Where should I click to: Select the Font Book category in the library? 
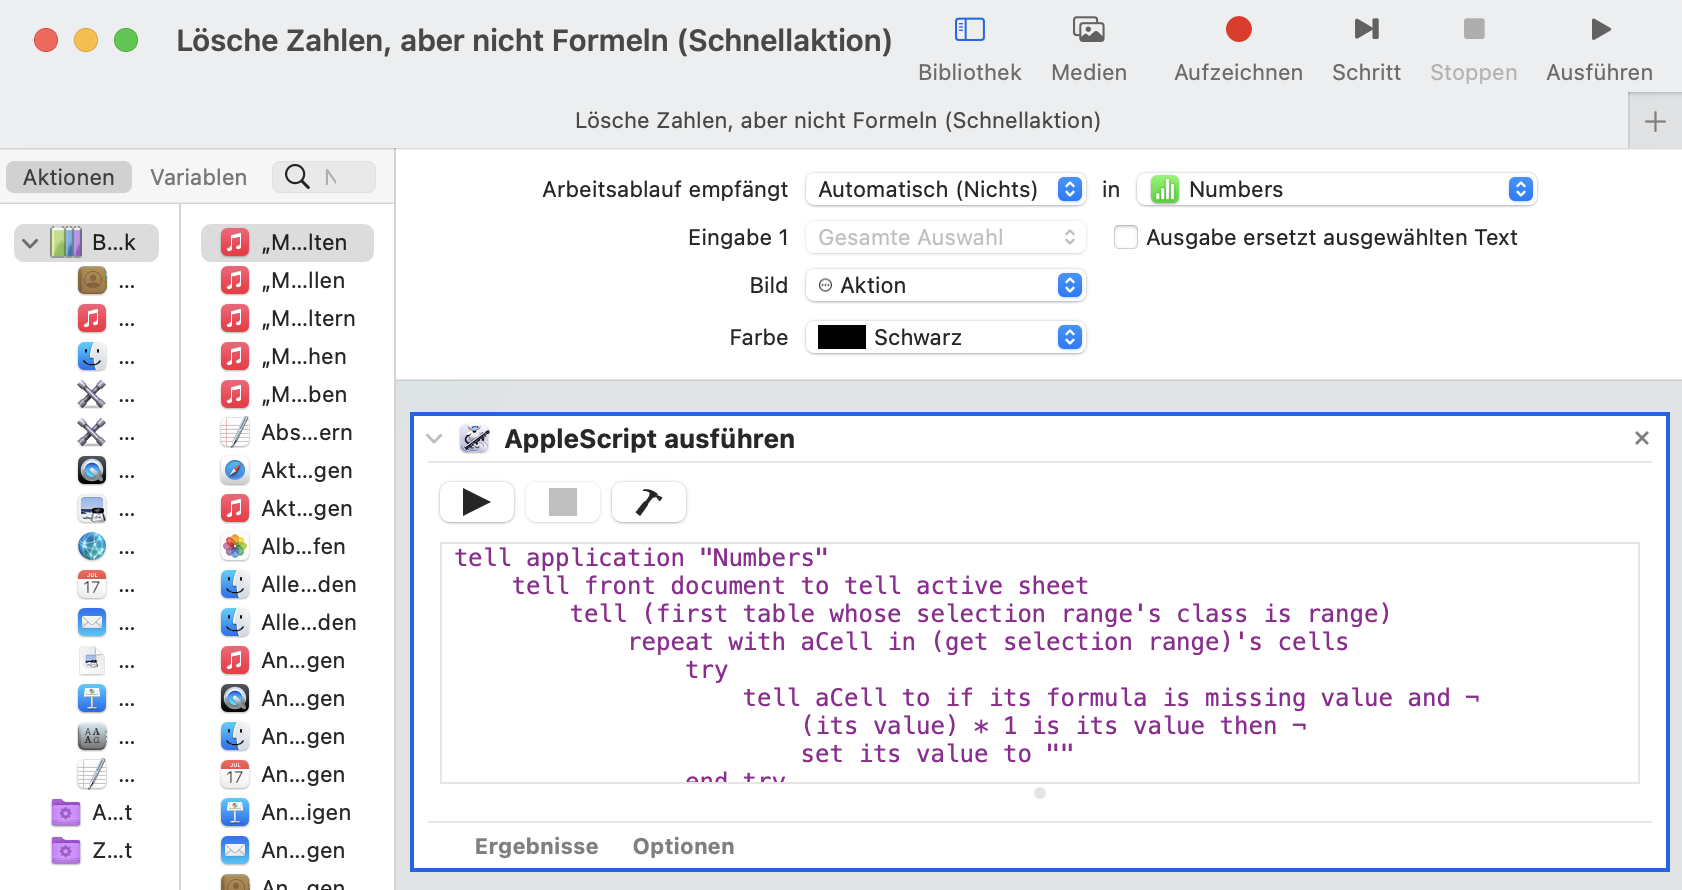point(92,737)
